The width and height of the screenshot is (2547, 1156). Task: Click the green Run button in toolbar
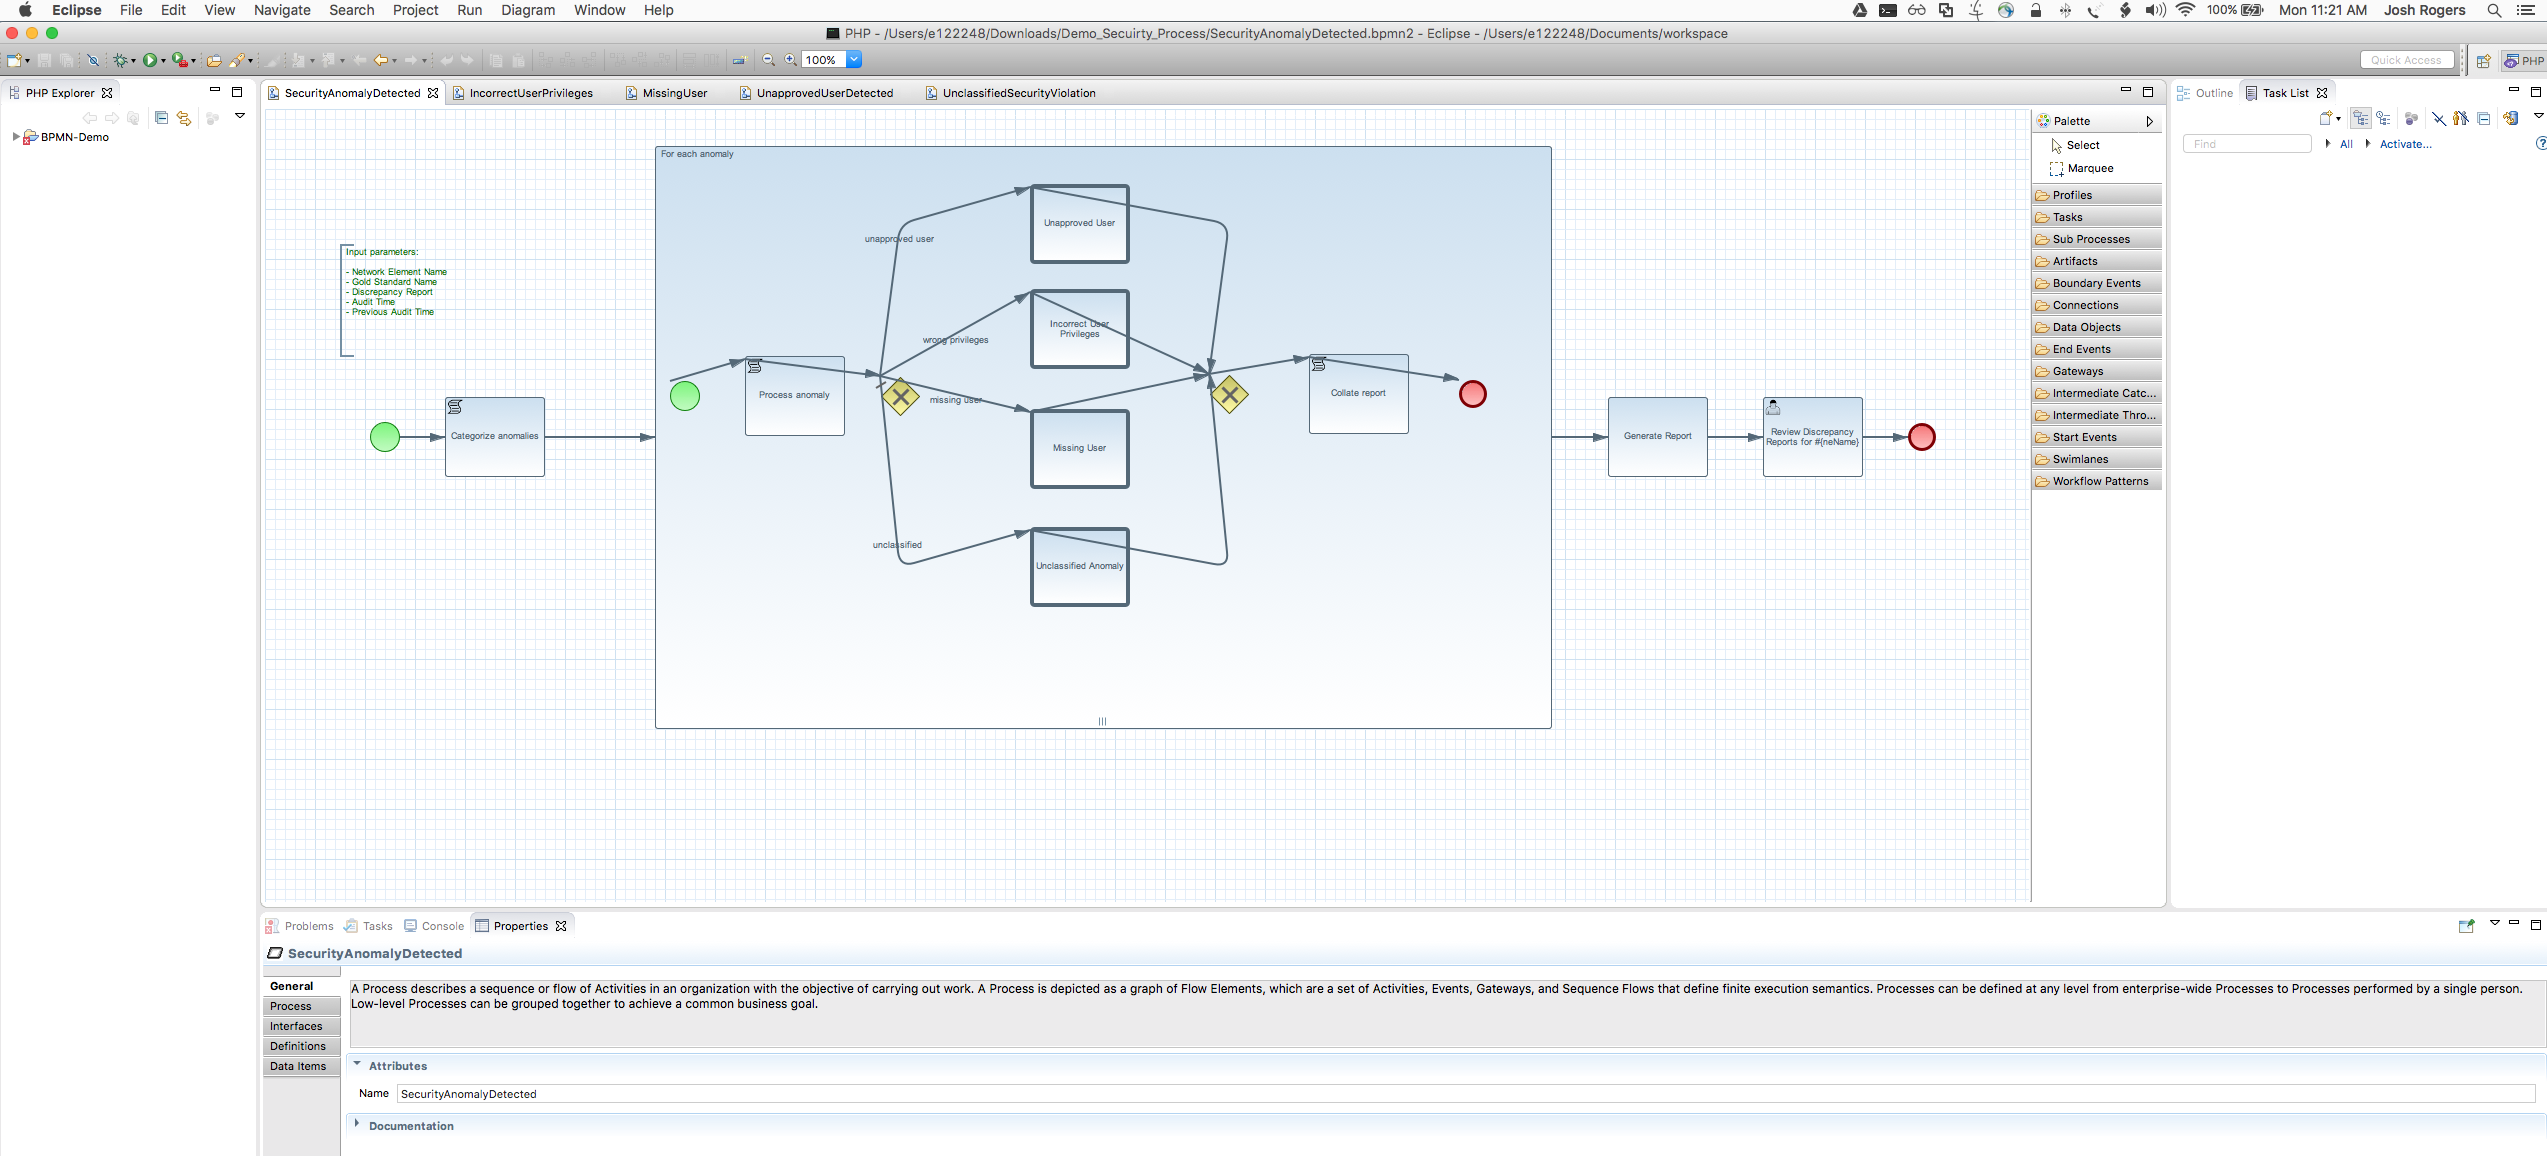[149, 60]
